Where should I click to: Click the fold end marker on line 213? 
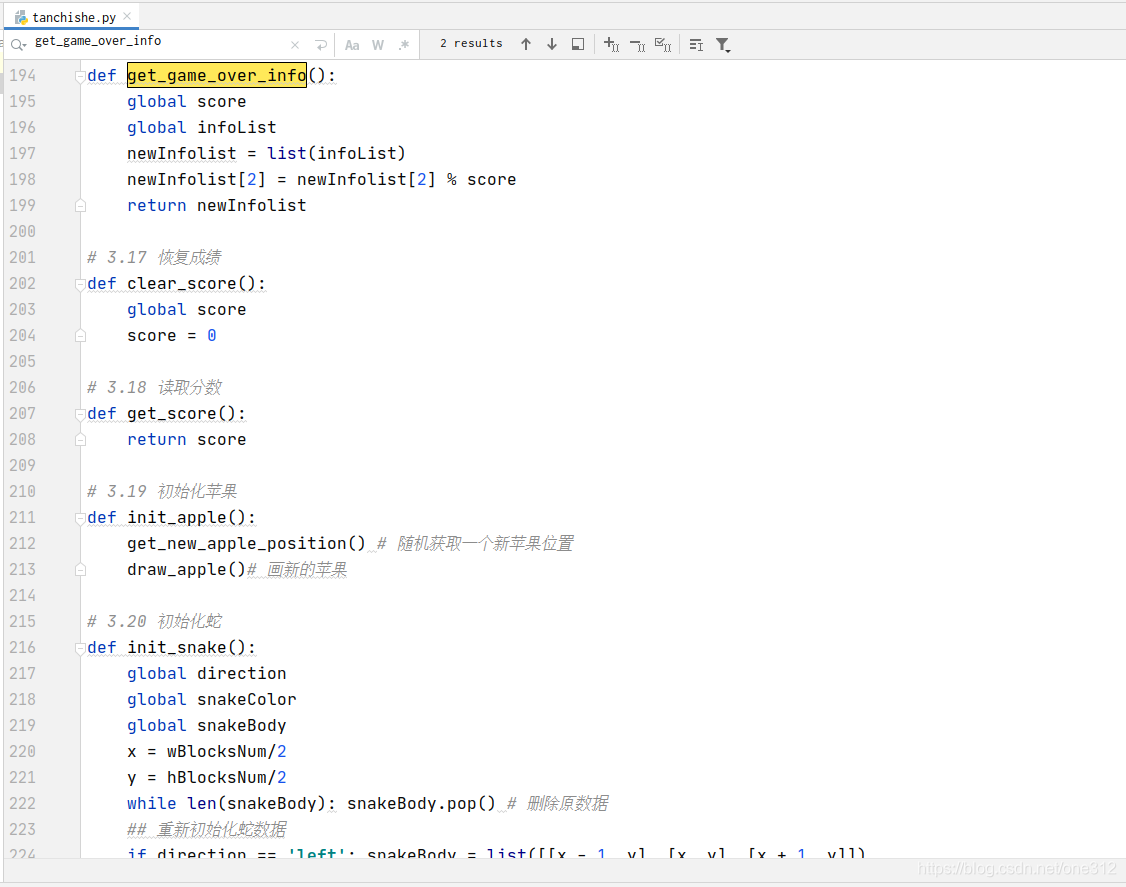(80, 570)
